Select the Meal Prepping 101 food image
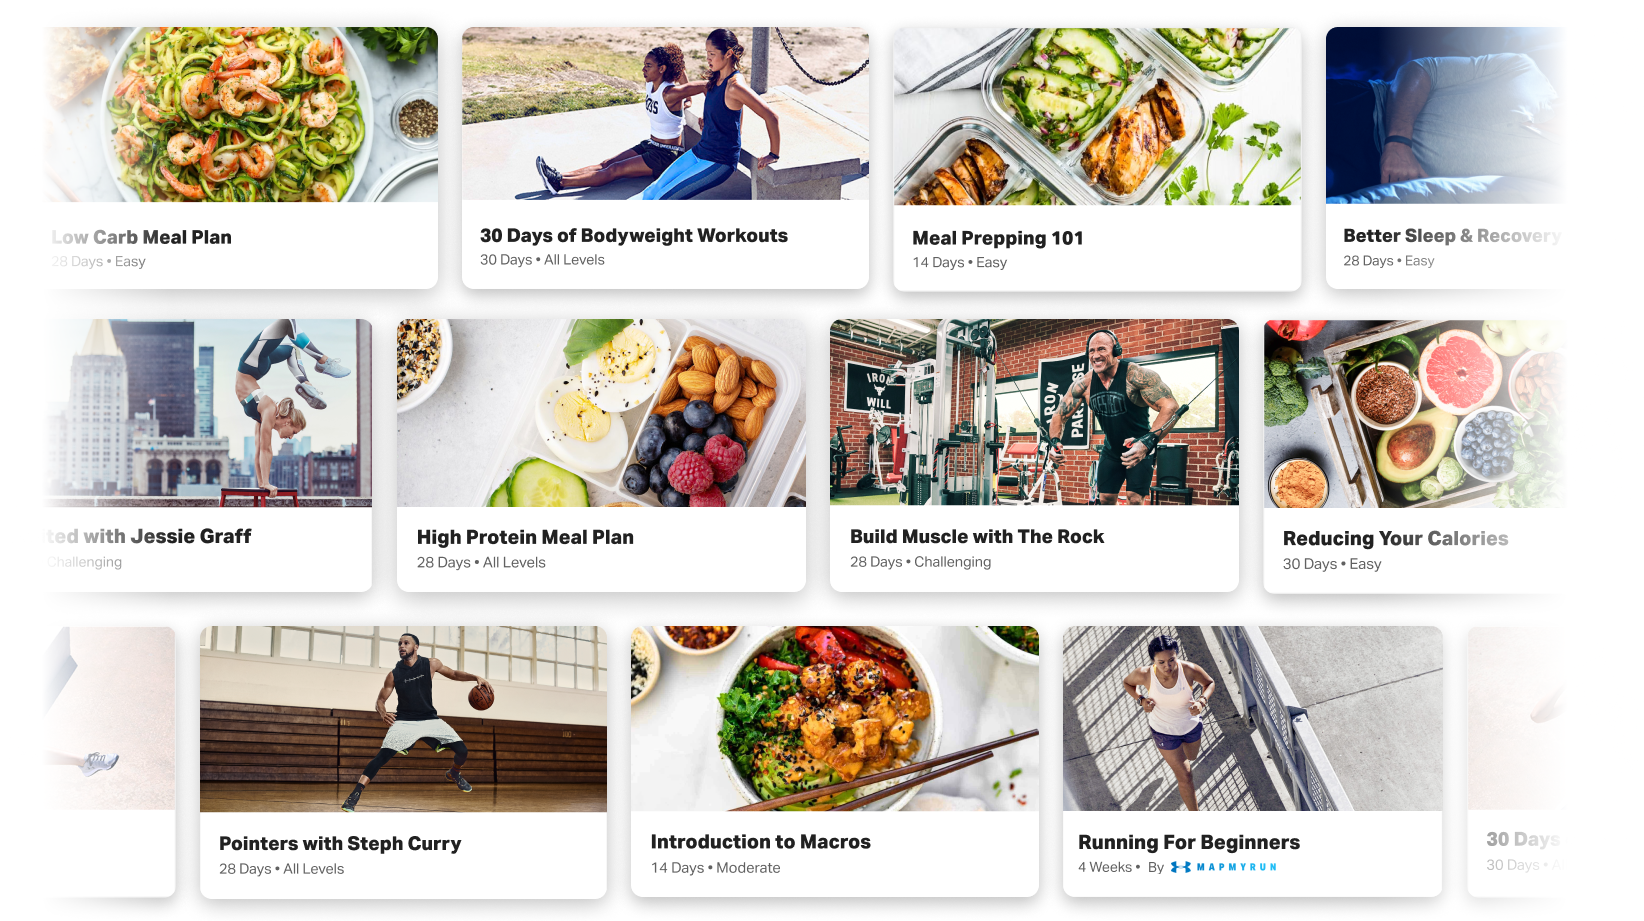The width and height of the screenshot is (1644, 921). coord(1097,116)
